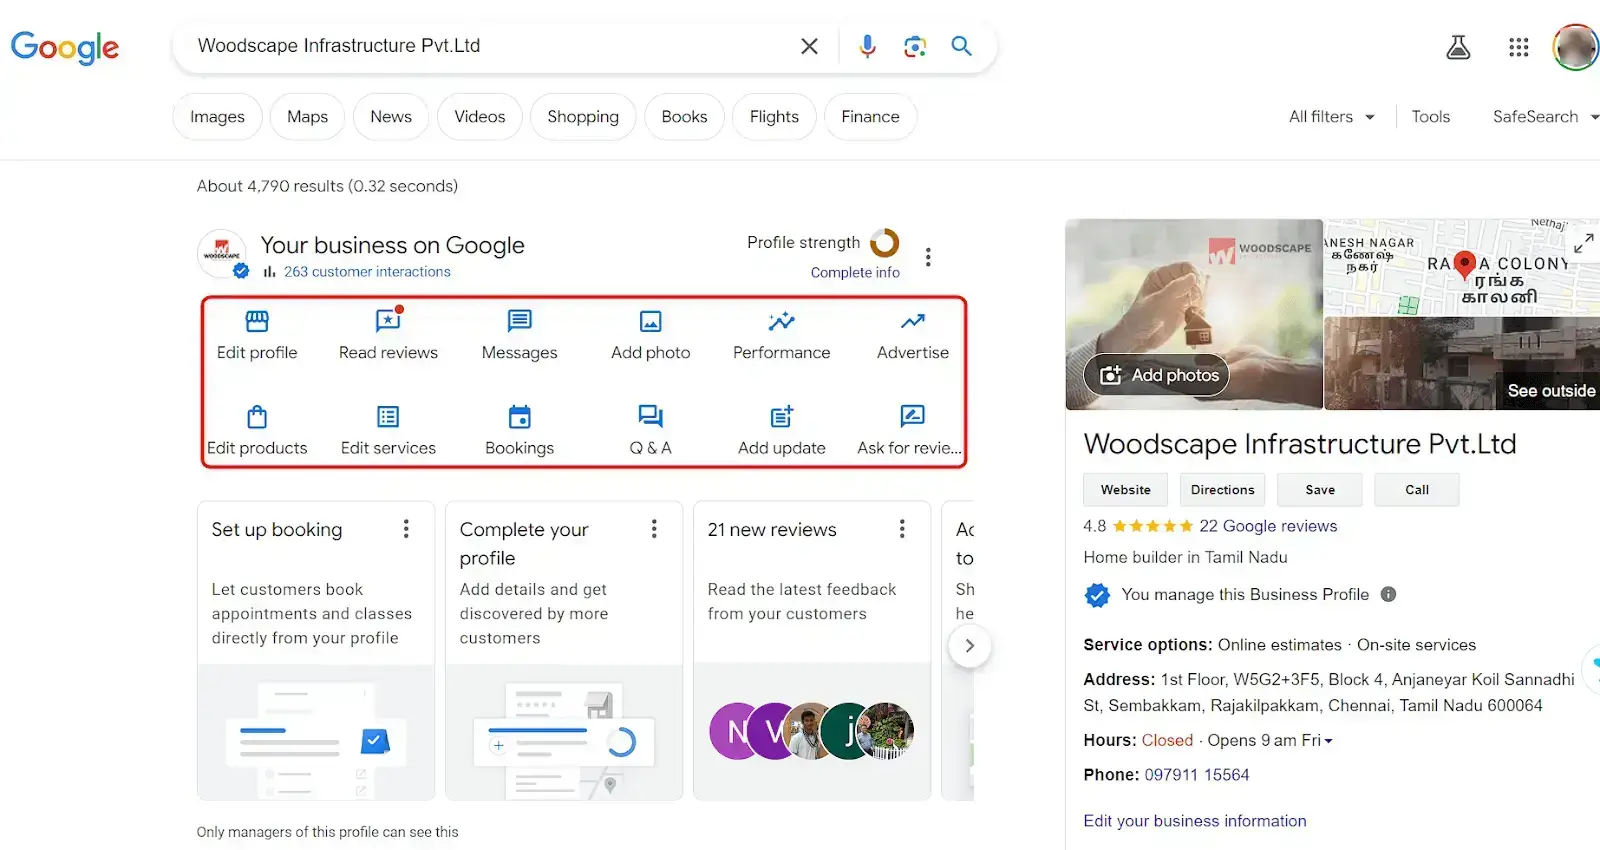Screen dimensions: 1600x850
Task: Open Edit services in business tools
Action: click(x=388, y=431)
